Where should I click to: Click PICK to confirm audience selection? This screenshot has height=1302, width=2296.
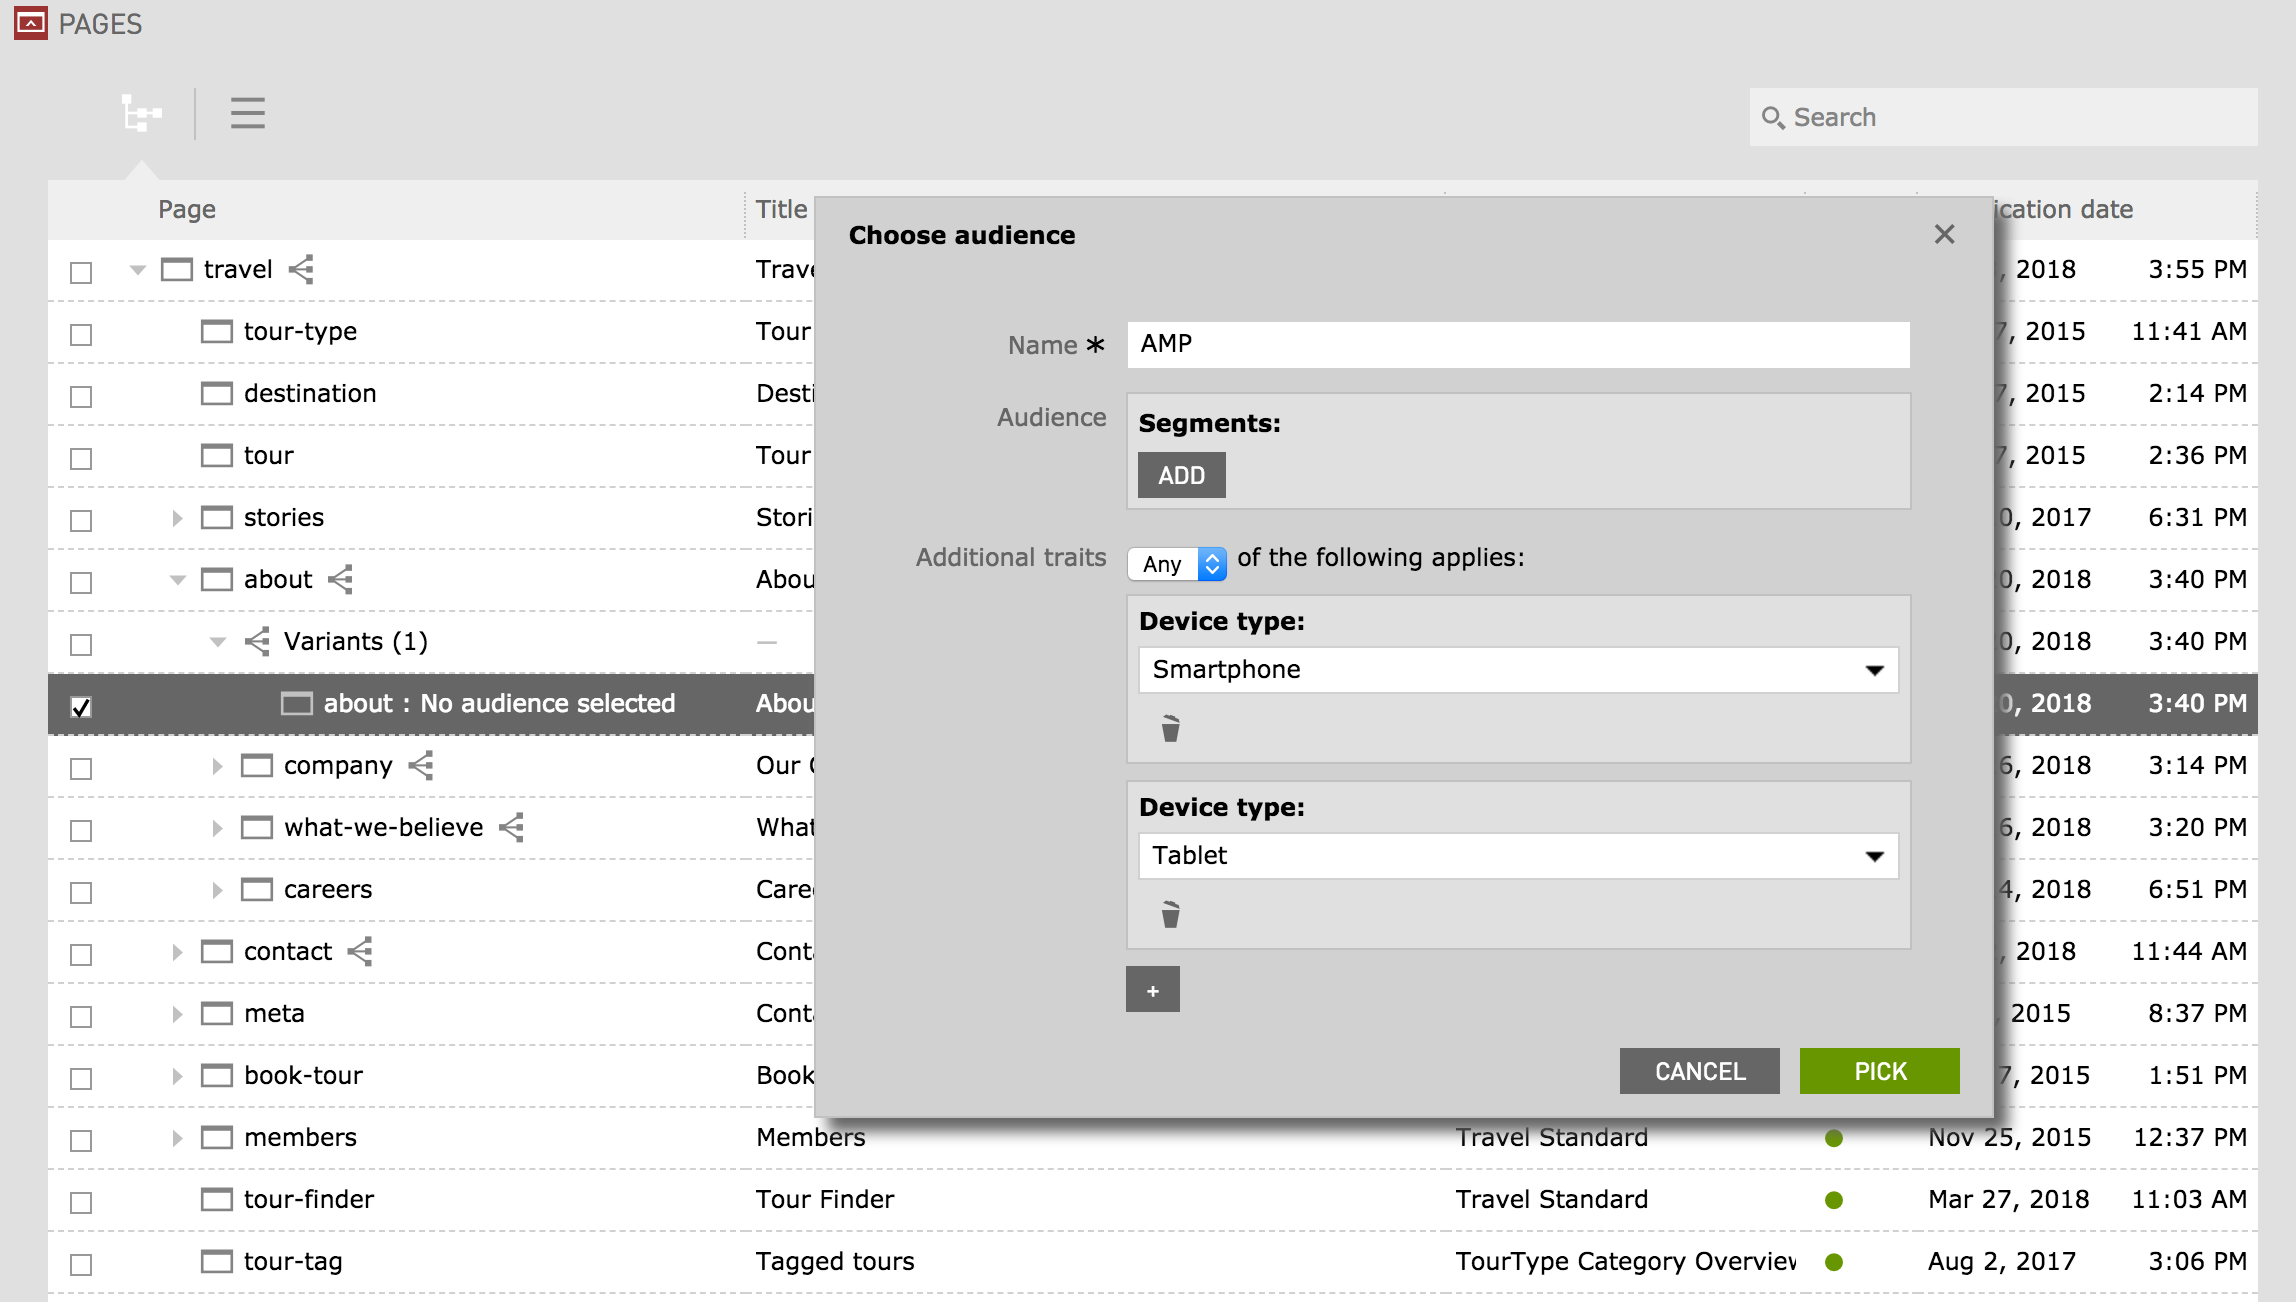tap(1880, 1070)
